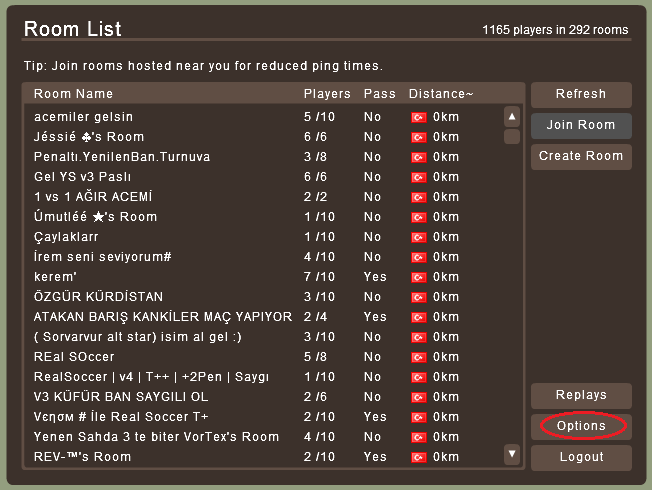Screen dimensions: 652x490
Task: Select room 'REal SOccer'
Action: click(x=264, y=357)
